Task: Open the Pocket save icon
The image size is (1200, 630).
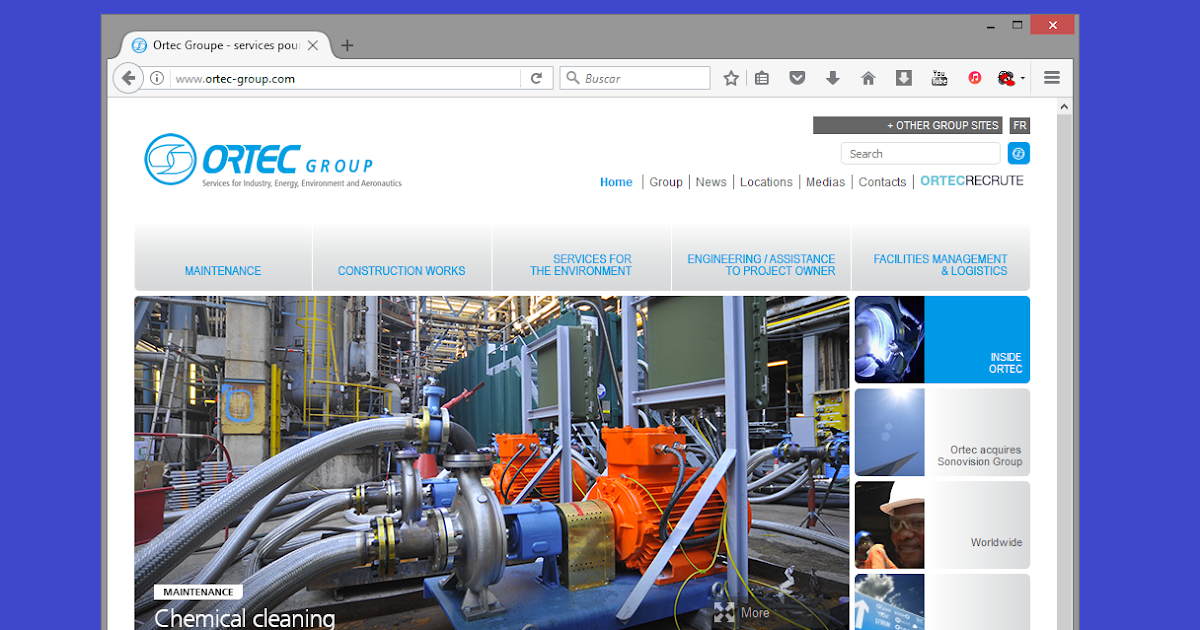Action: (x=797, y=77)
